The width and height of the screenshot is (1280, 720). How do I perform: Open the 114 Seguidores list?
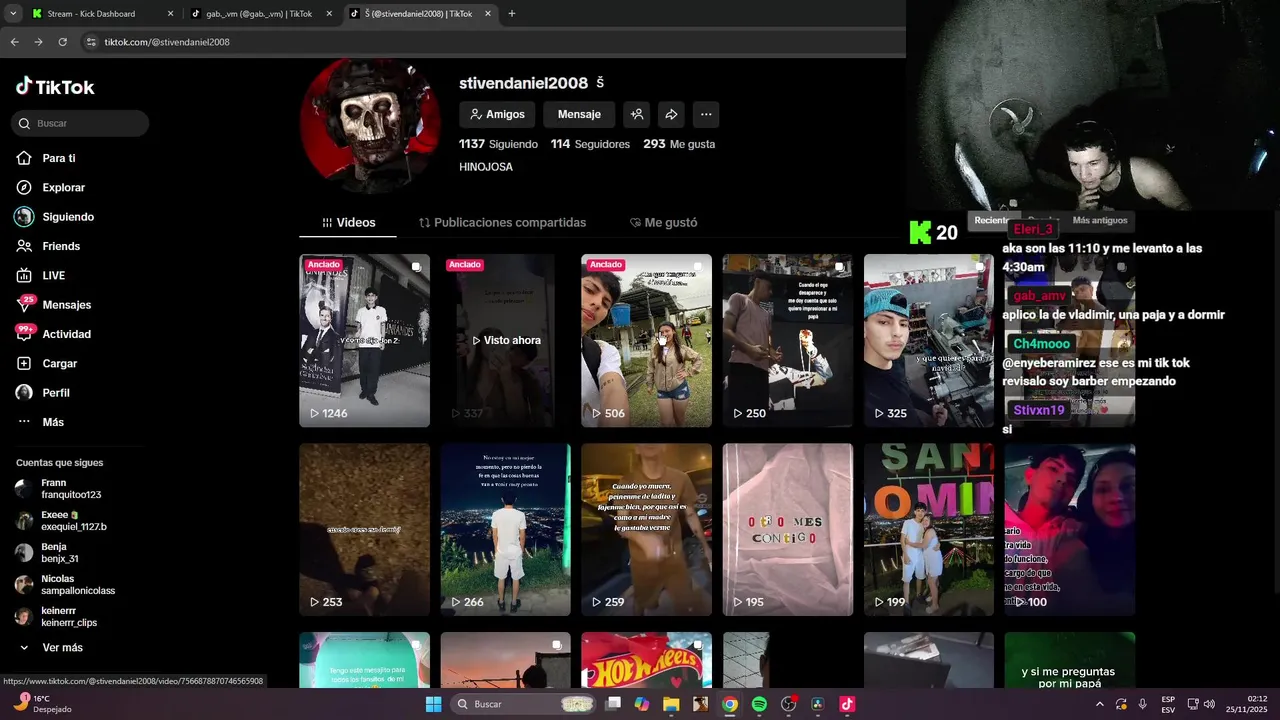pyautogui.click(x=590, y=144)
